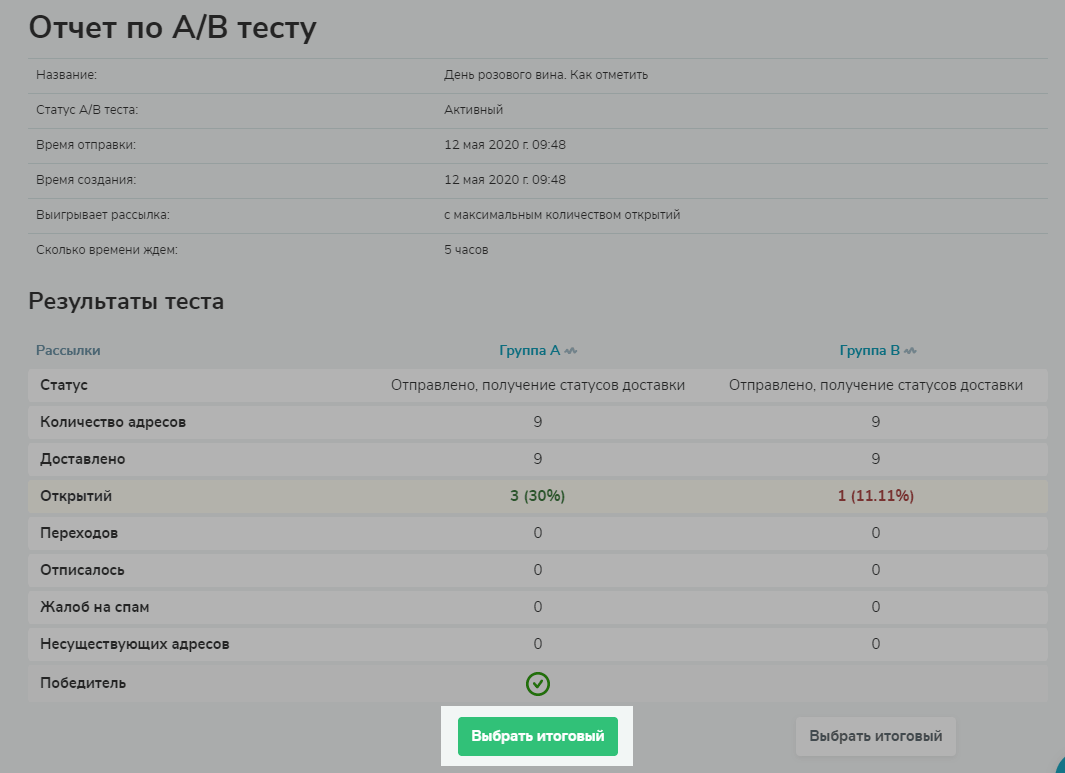The width and height of the screenshot is (1065, 773).
Task: Click the Результаты теста heading
Action: [x=126, y=301]
